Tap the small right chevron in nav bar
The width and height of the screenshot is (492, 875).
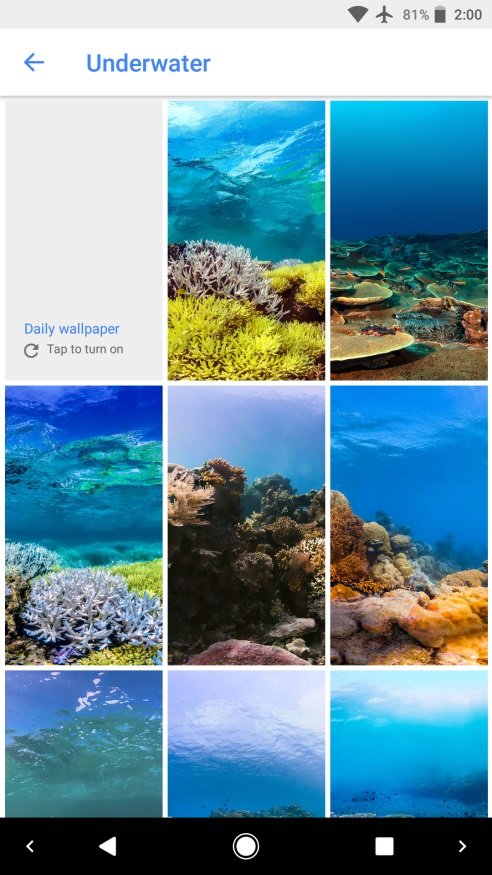(462, 847)
